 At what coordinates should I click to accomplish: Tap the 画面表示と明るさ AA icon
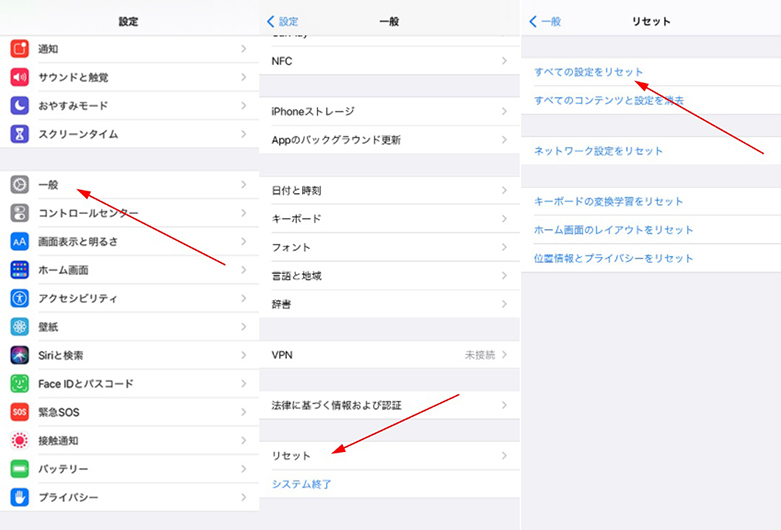coord(19,242)
